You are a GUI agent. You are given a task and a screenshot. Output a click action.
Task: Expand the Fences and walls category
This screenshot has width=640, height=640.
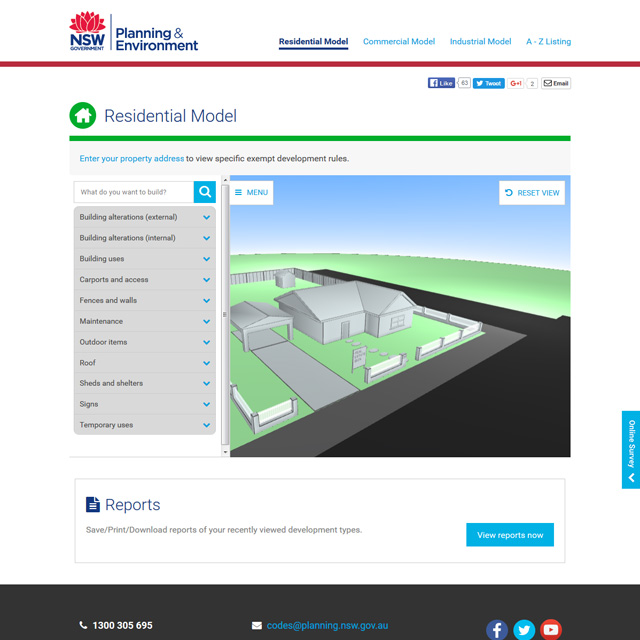coord(145,300)
